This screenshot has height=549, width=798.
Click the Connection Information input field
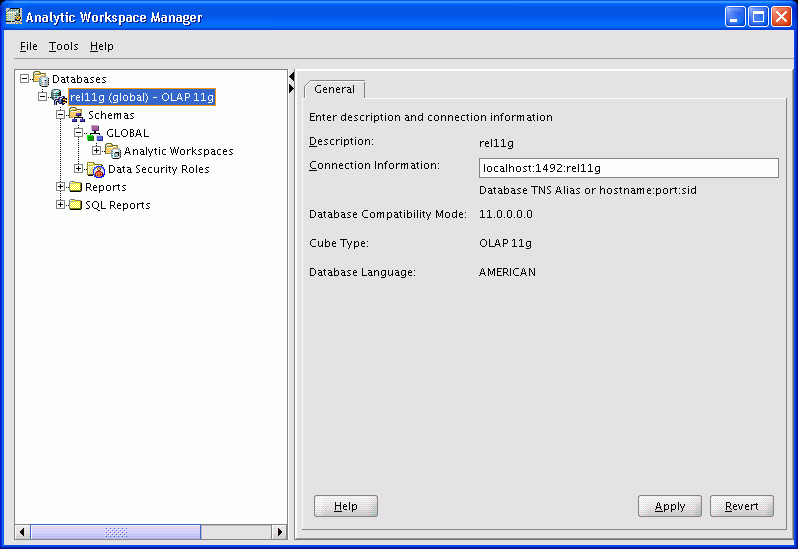(x=629, y=168)
